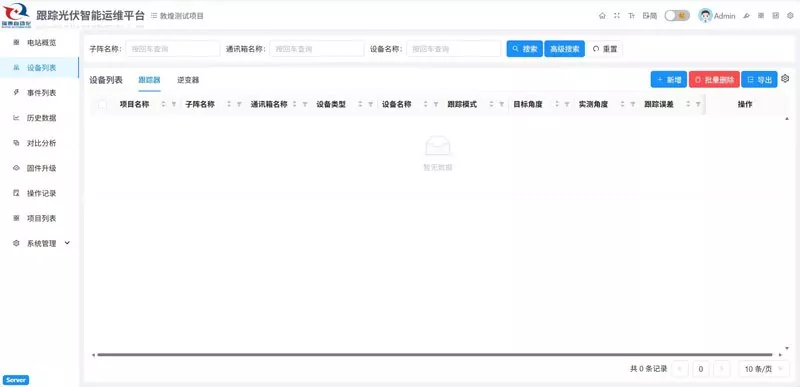Open 操作记录 in the sidebar

(x=39, y=193)
